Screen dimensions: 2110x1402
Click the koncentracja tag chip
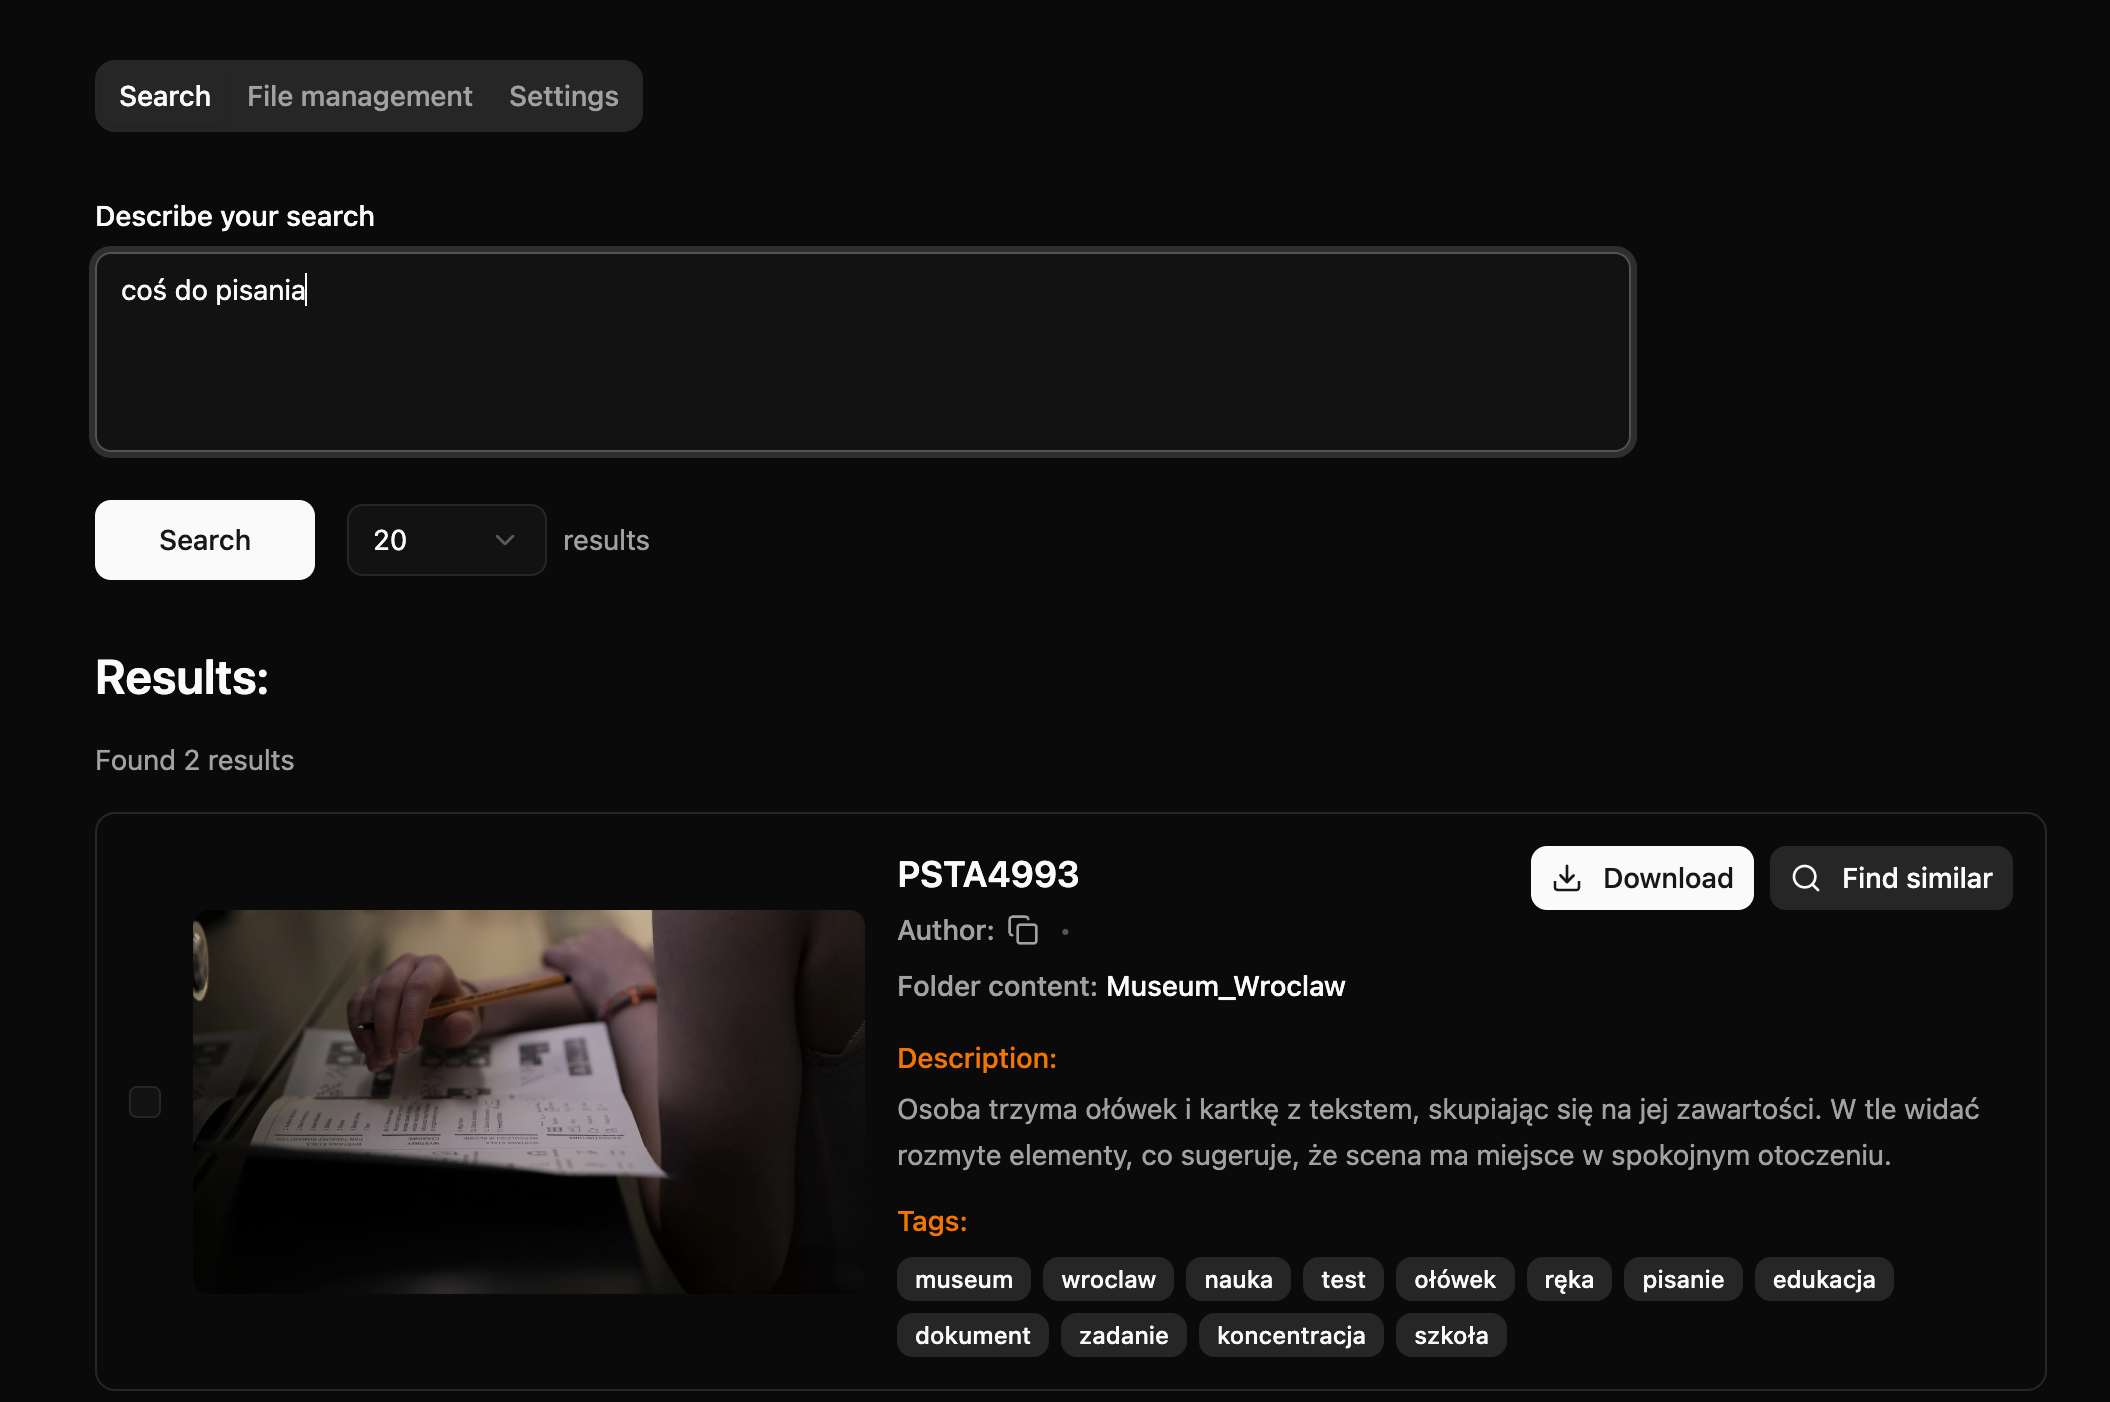coord(1290,1335)
